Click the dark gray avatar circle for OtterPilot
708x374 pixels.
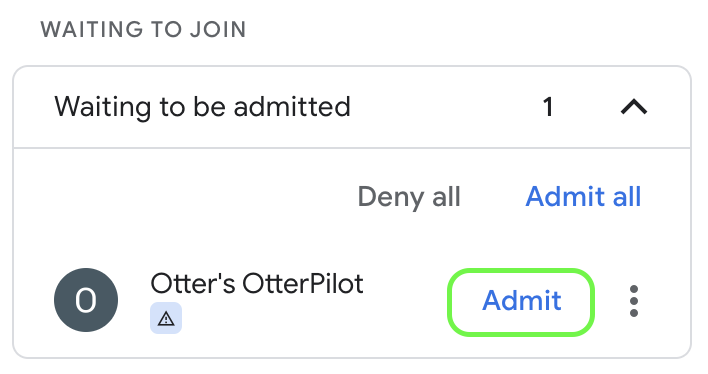(x=86, y=300)
